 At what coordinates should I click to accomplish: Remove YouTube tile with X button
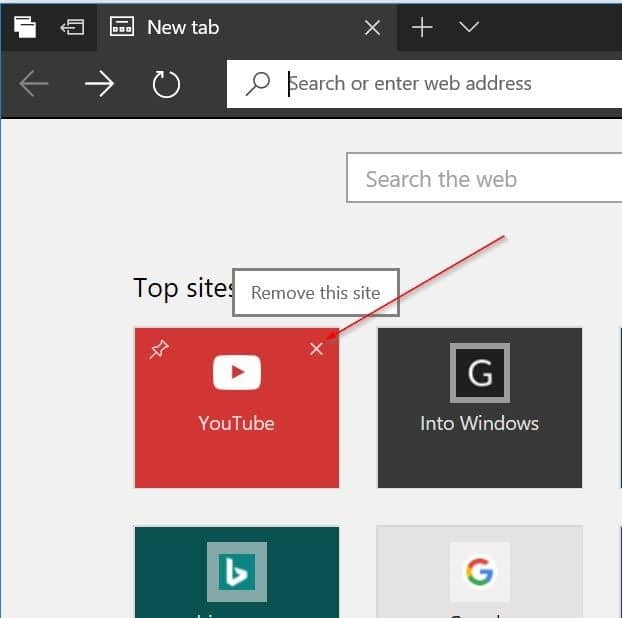316,349
